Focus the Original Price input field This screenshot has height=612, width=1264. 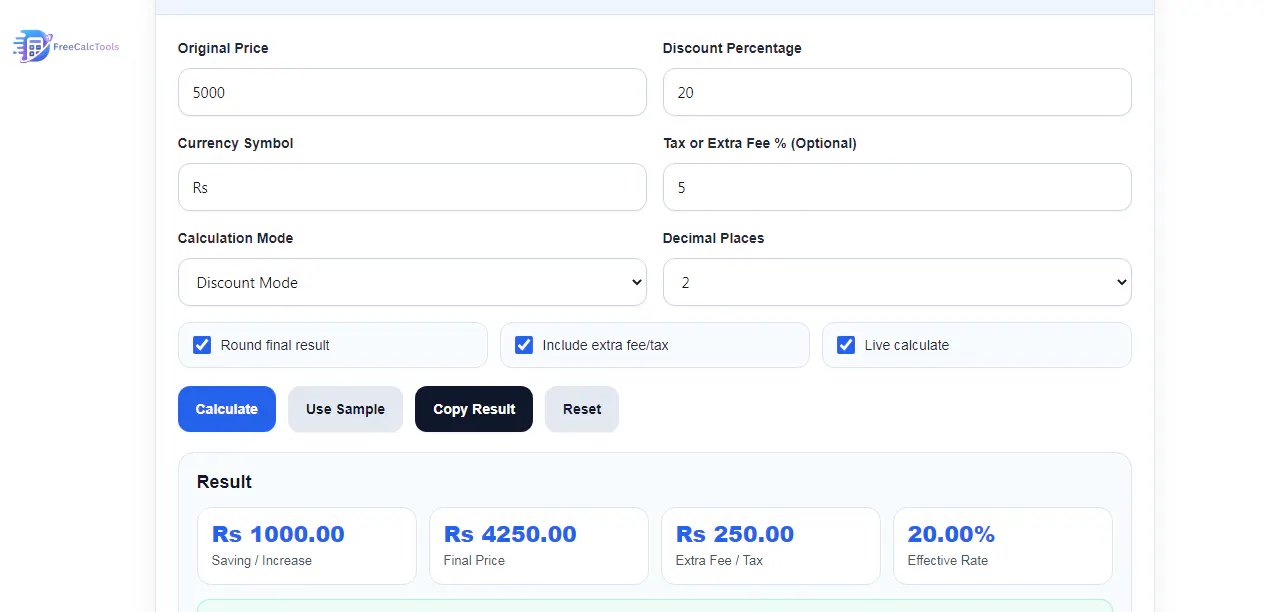(412, 92)
